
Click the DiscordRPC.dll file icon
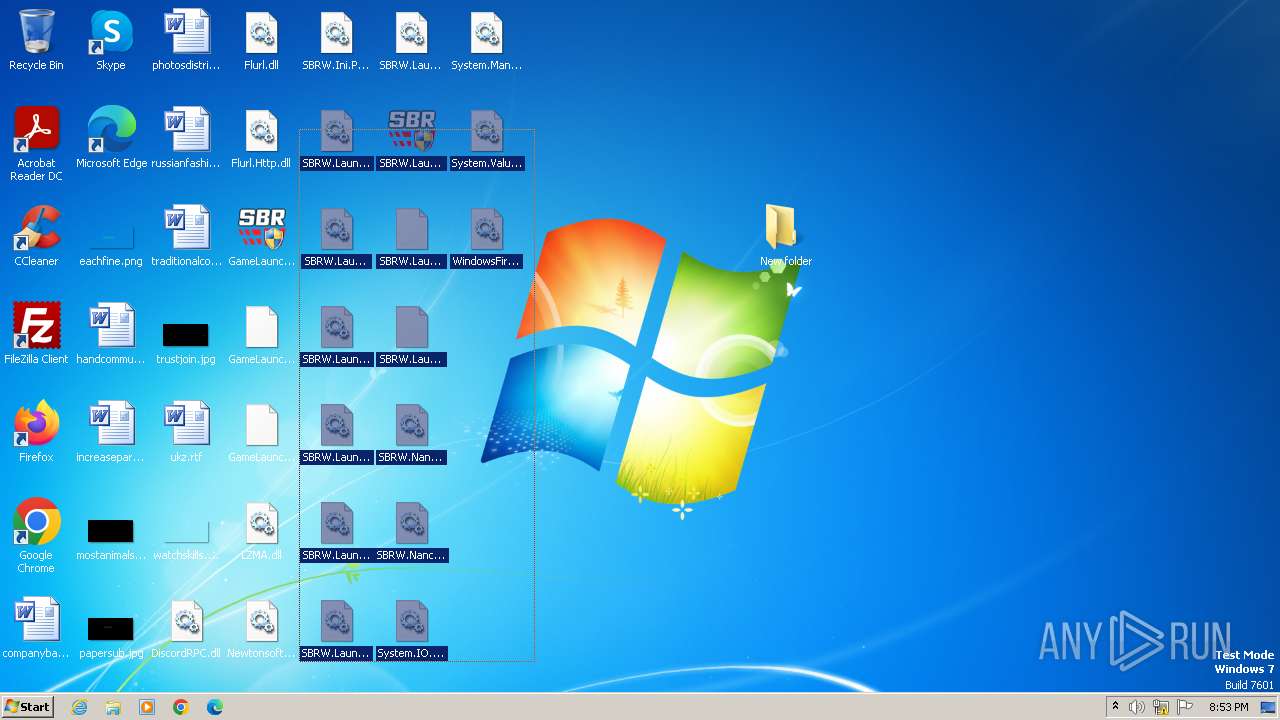[186, 629]
